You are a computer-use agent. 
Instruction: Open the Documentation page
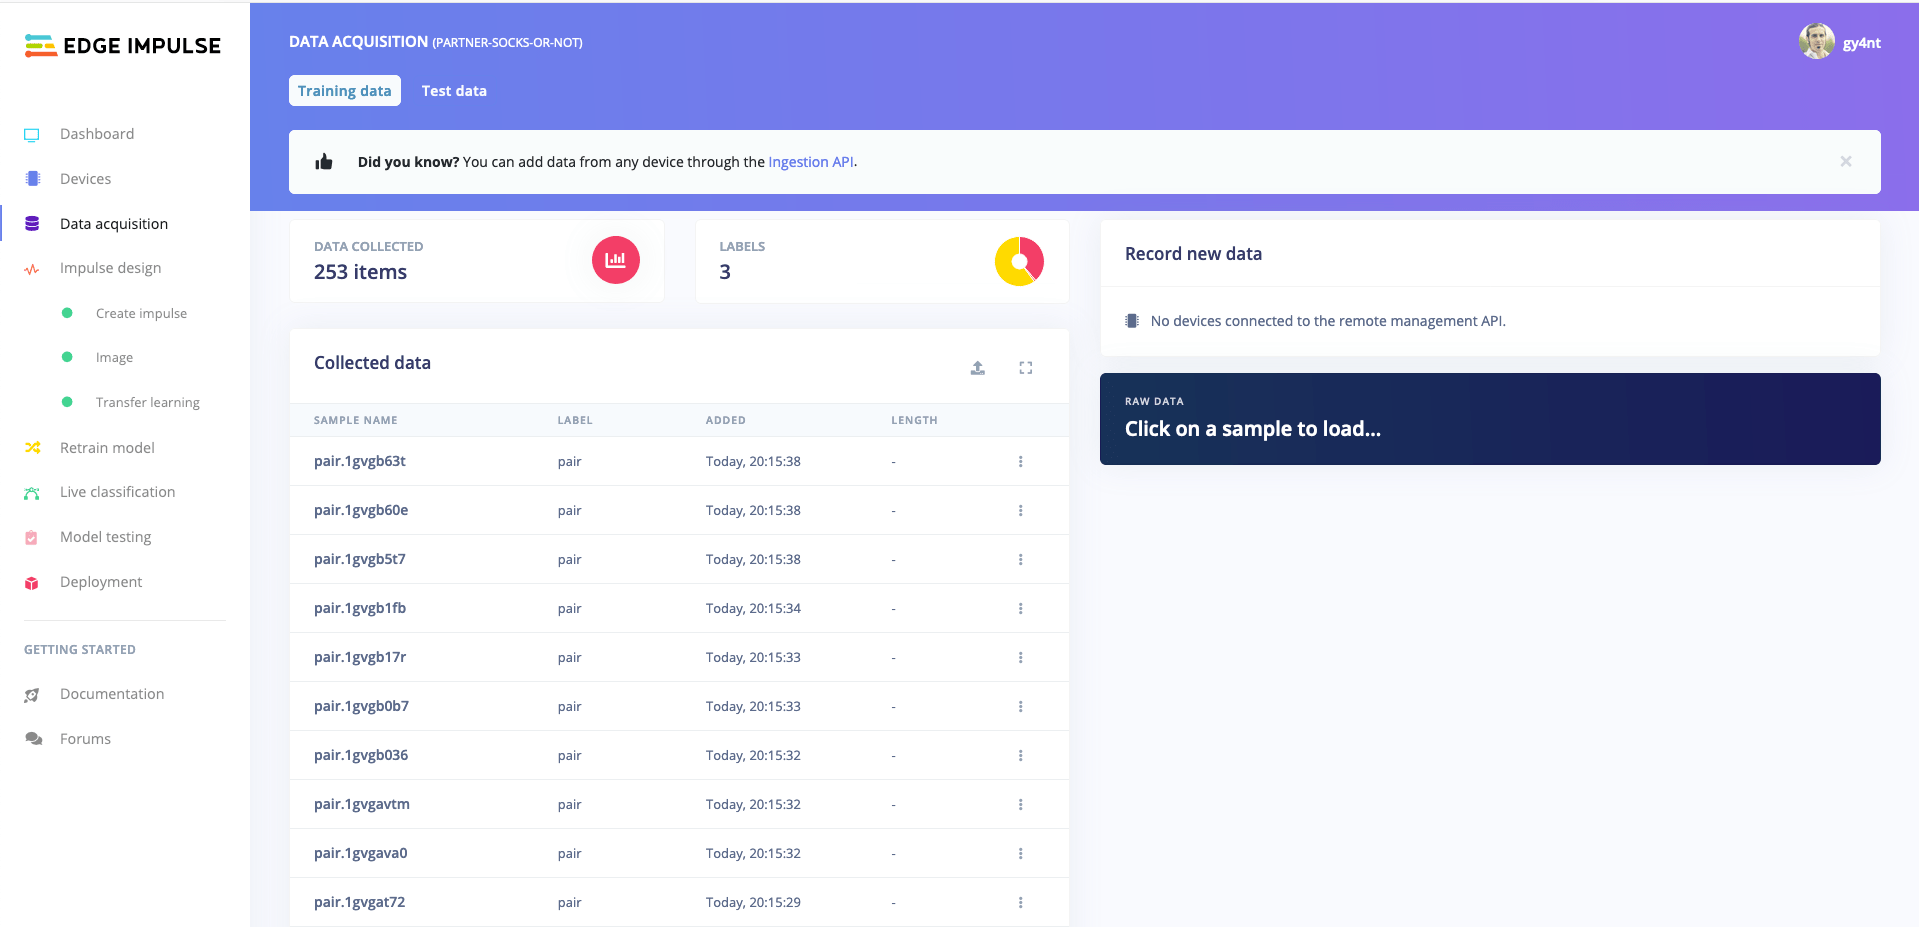112,693
